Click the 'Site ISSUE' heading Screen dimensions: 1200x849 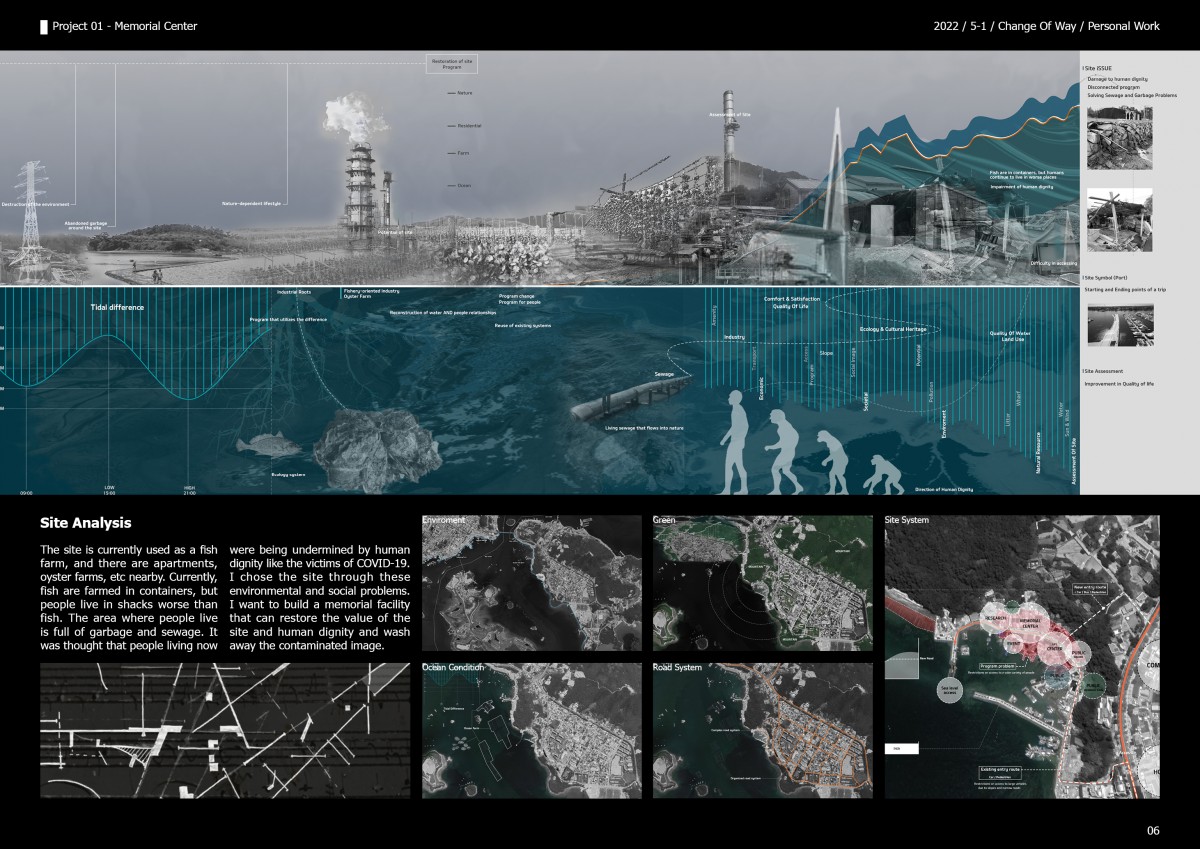click(1098, 68)
